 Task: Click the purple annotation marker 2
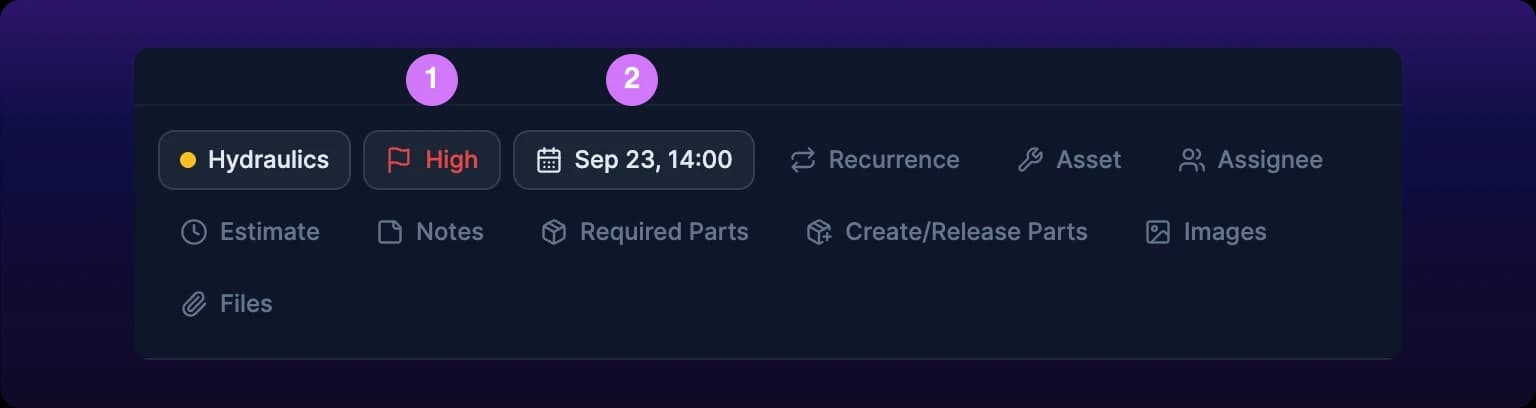632,79
